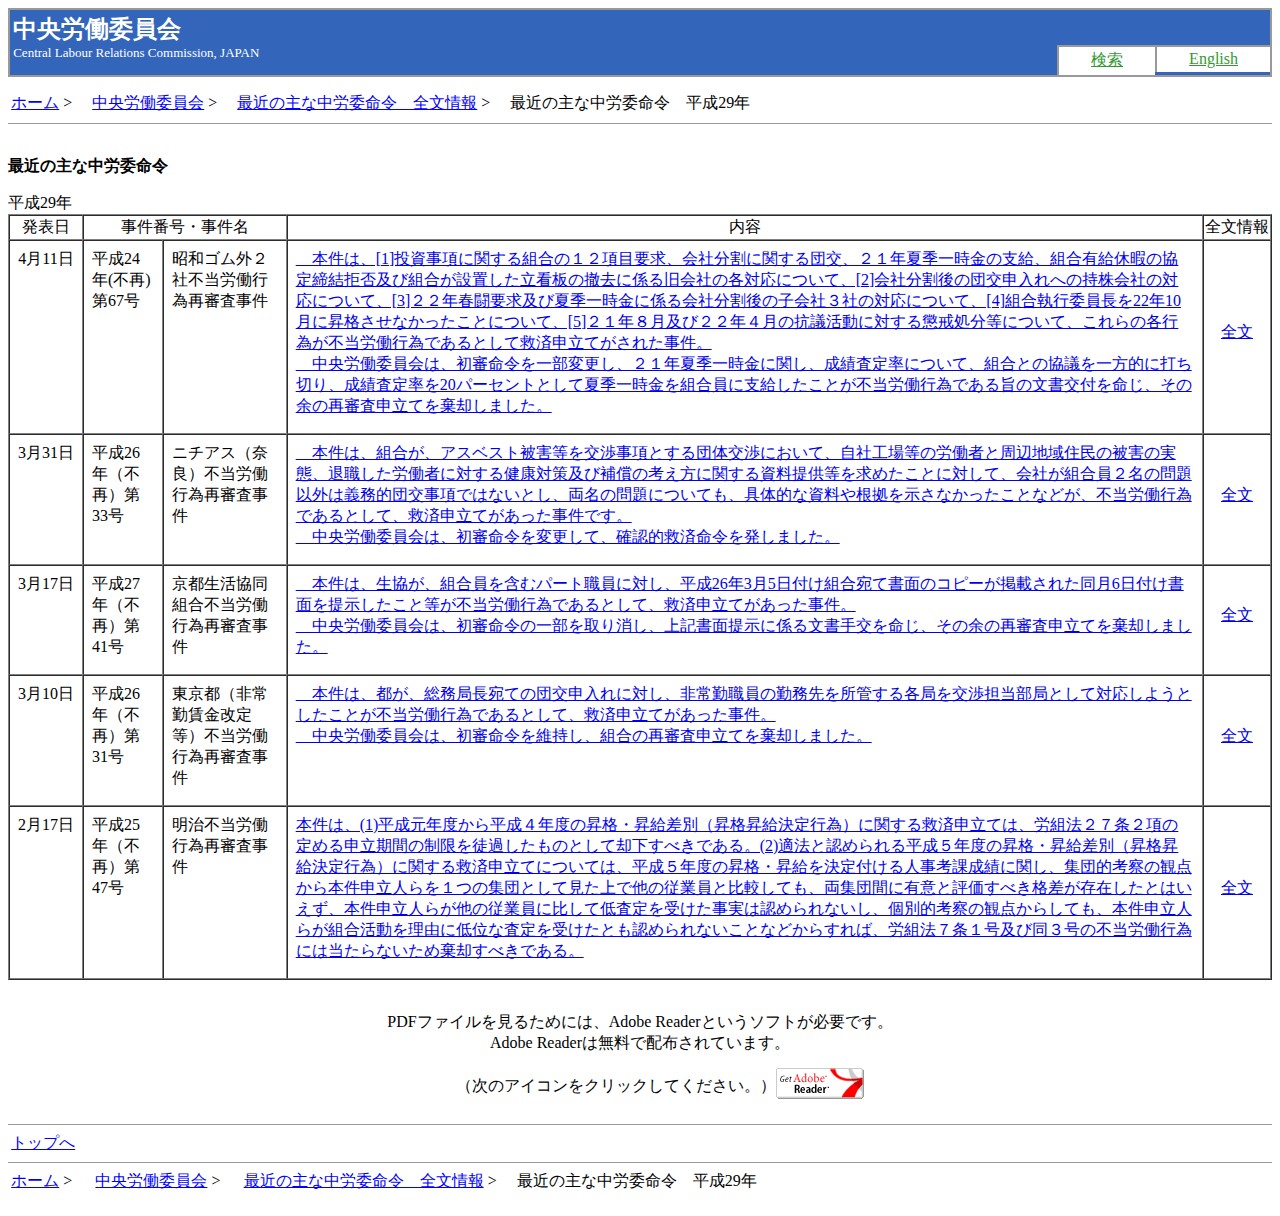The image size is (1280, 1216).
Task: Open bottom breadcrumb 最近の主な中労委命令　全文情報 link
Action: point(362,1180)
